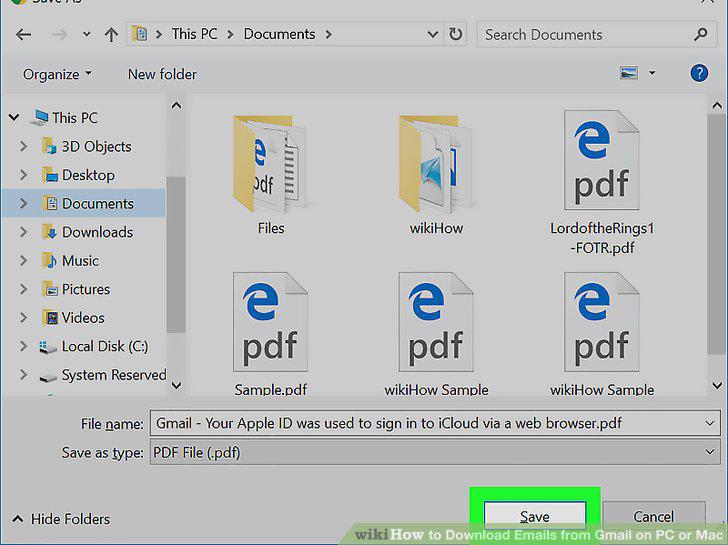
Task: Click file list scroll up arrow
Action: click(x=717, y=105)
